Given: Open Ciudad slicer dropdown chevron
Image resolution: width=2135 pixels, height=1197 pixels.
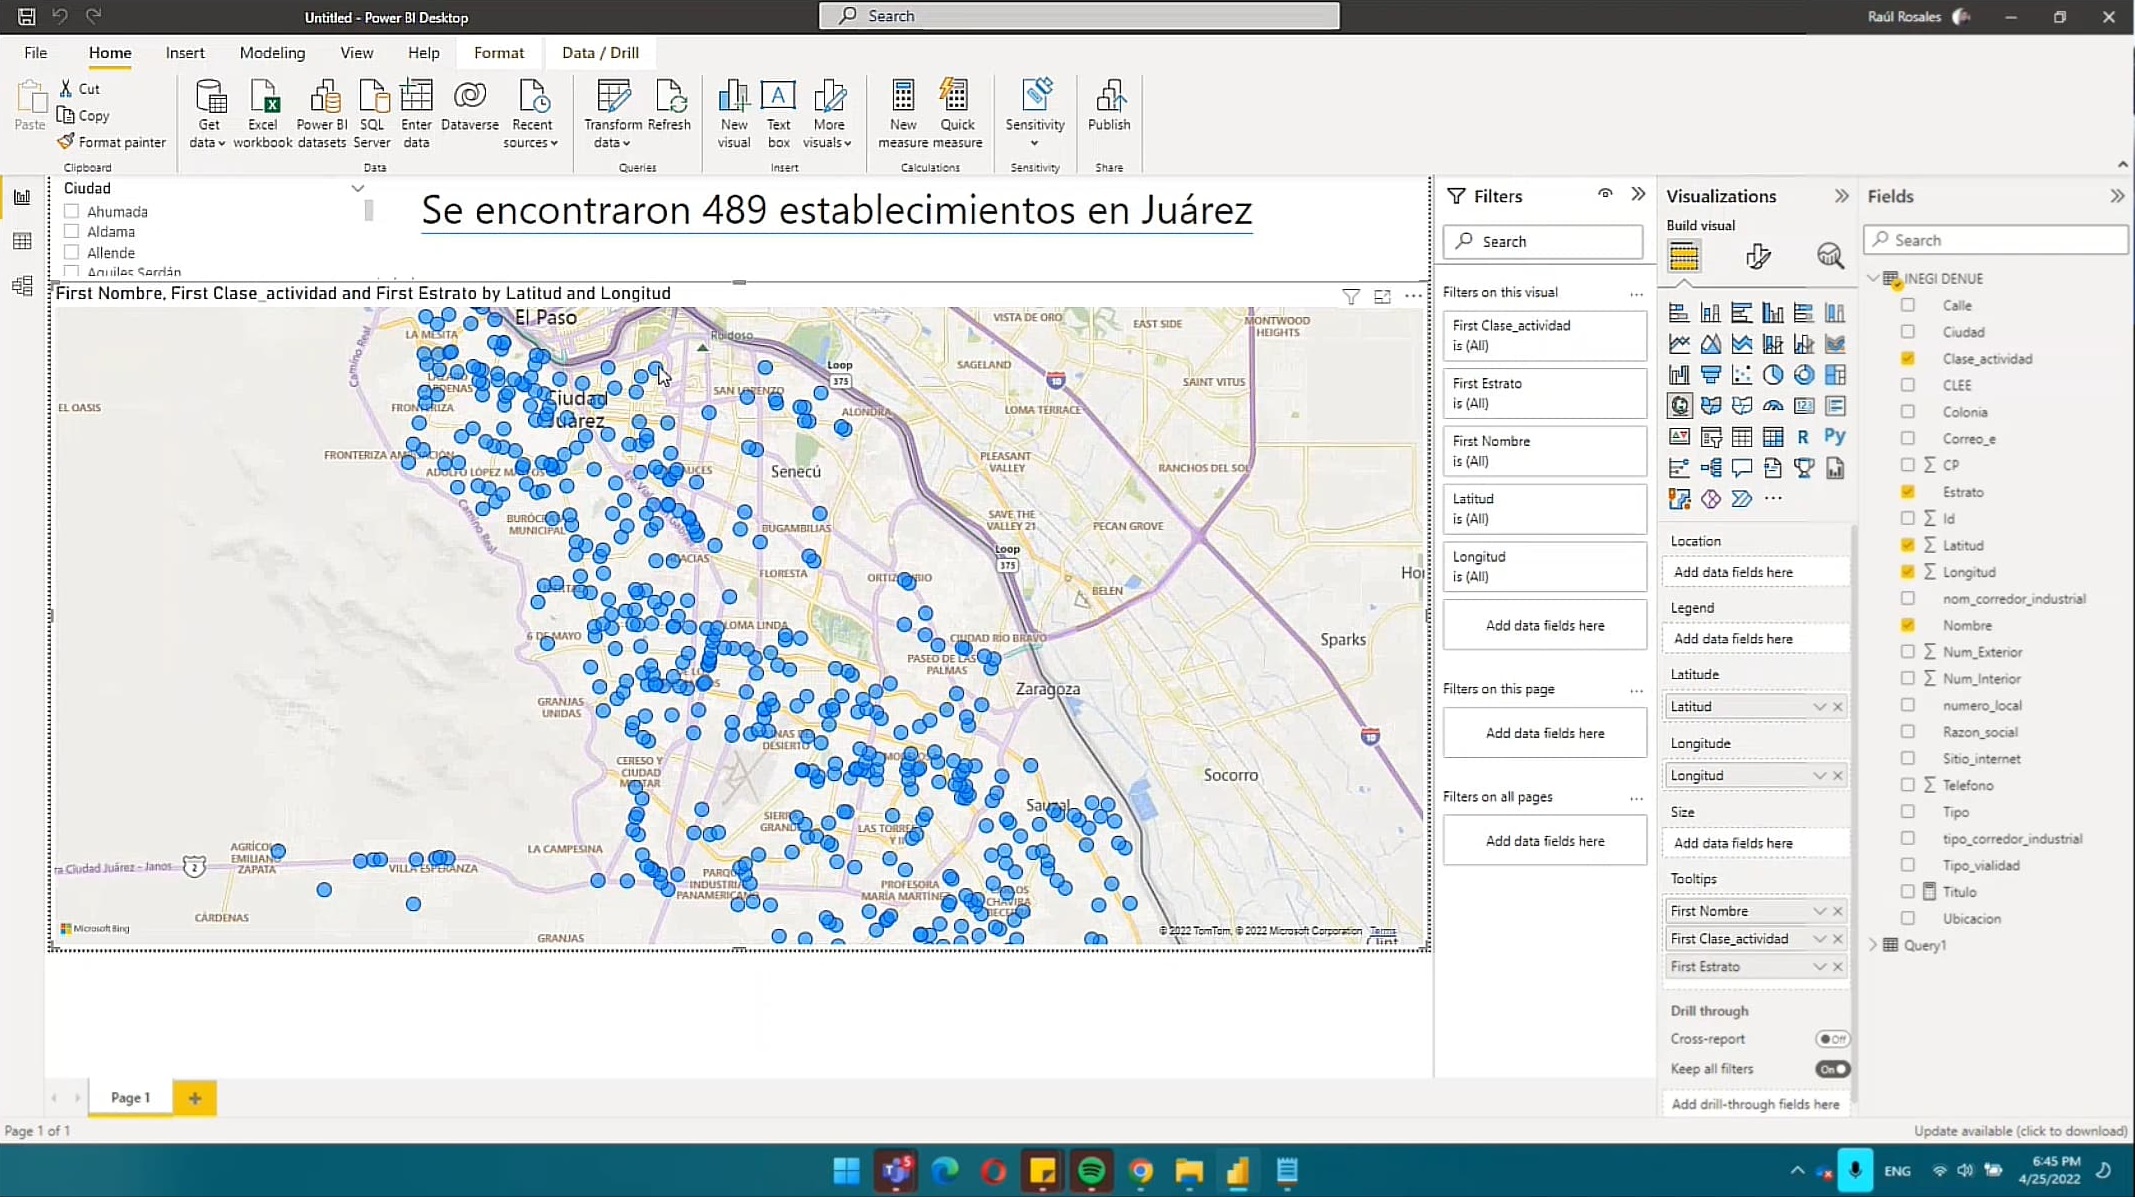Looking at the screenshot, I should point(358,188).
